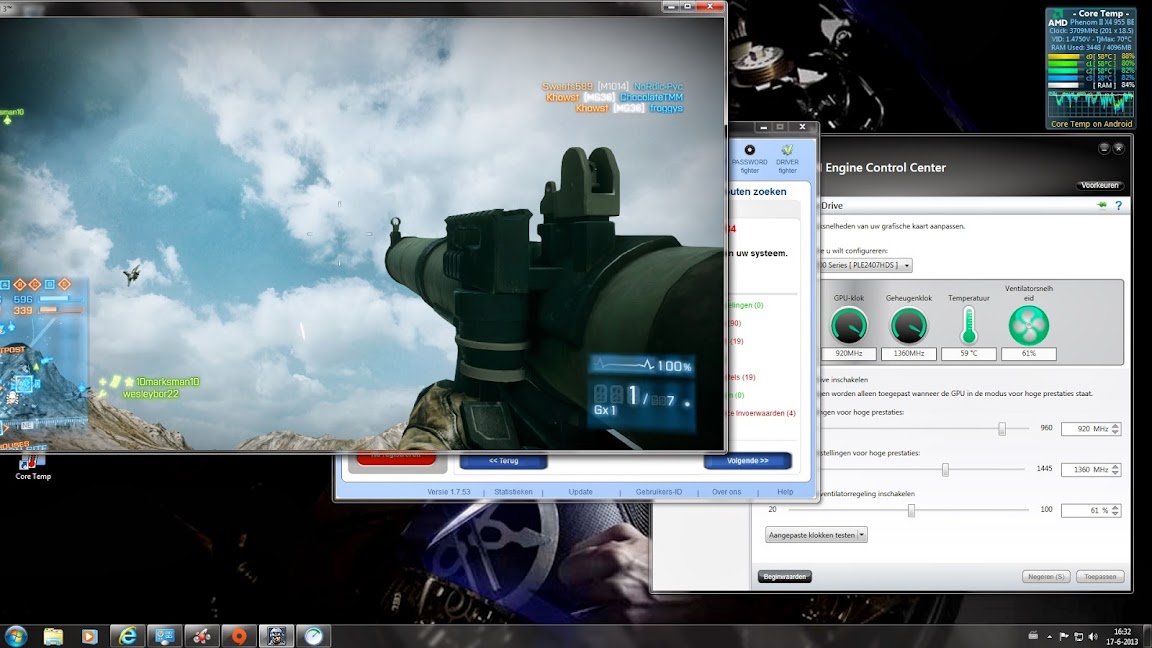Screen dimensions: 1152x648
Task: Switch to Internet Explorer on taskbar
Action: [x=128, y=636]
